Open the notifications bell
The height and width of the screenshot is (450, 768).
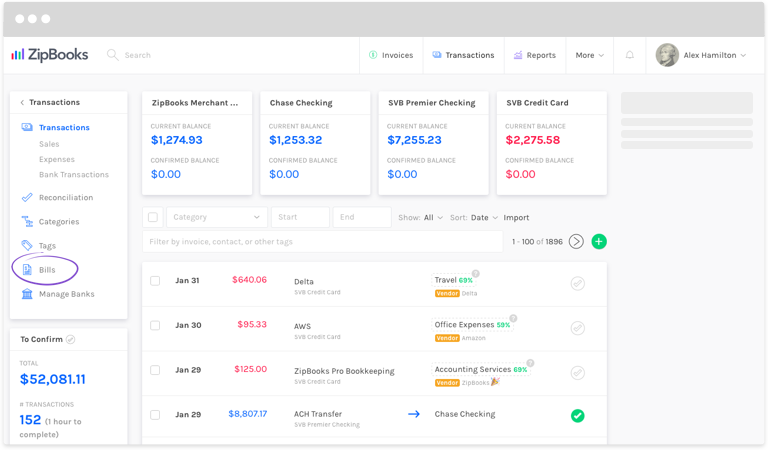pyautogui.click(x=630, y=55)
